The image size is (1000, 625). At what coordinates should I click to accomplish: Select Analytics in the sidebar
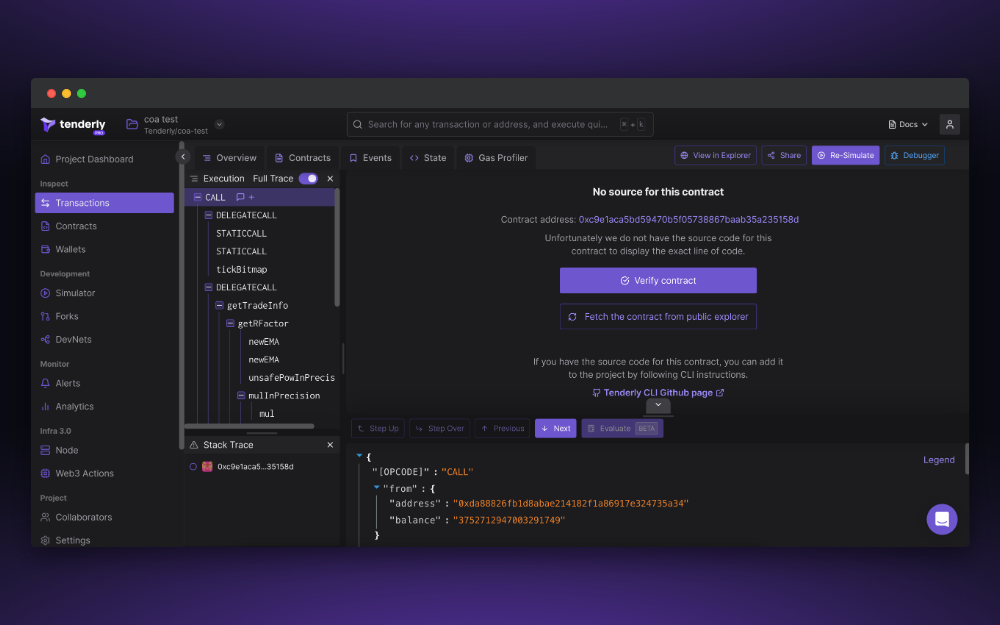(72, 406)
